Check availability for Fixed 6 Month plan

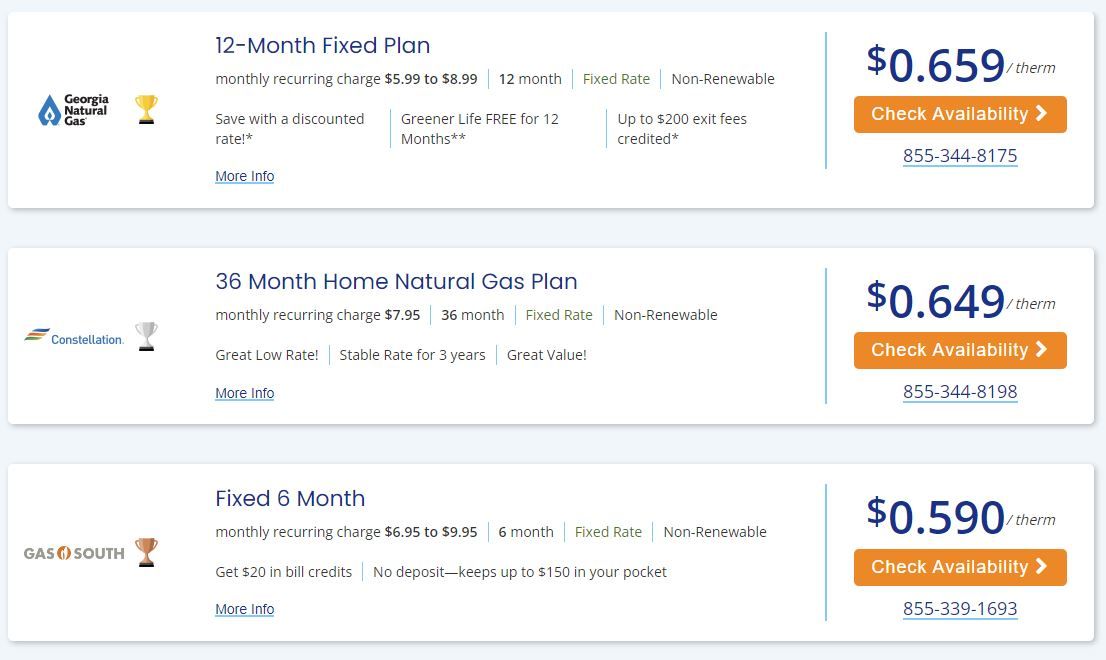point(960,567)
